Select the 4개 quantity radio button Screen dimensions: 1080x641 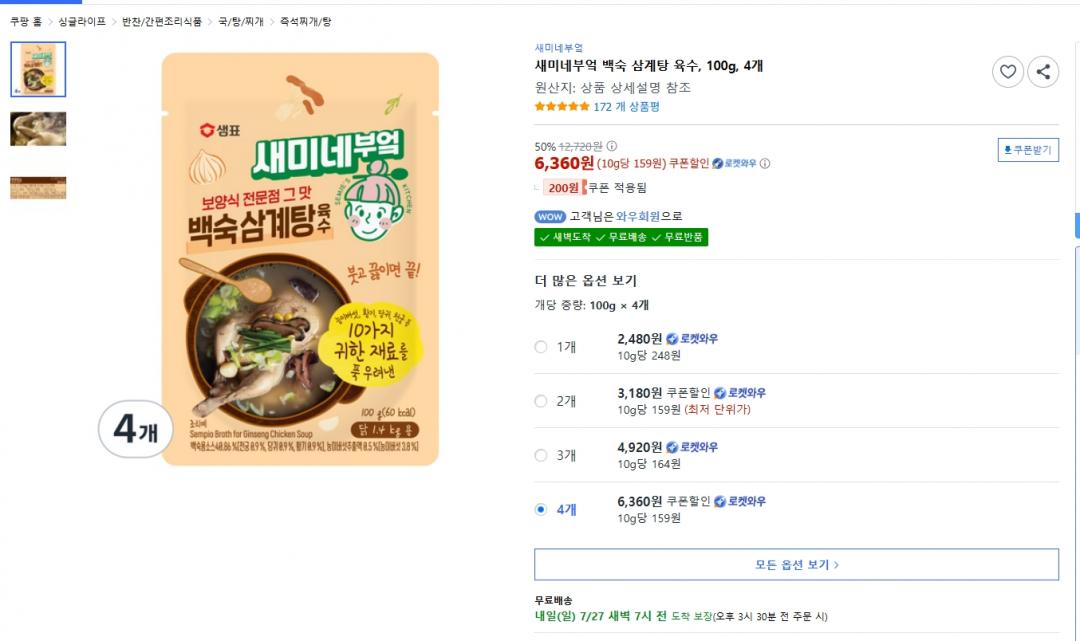click(541, 509)
